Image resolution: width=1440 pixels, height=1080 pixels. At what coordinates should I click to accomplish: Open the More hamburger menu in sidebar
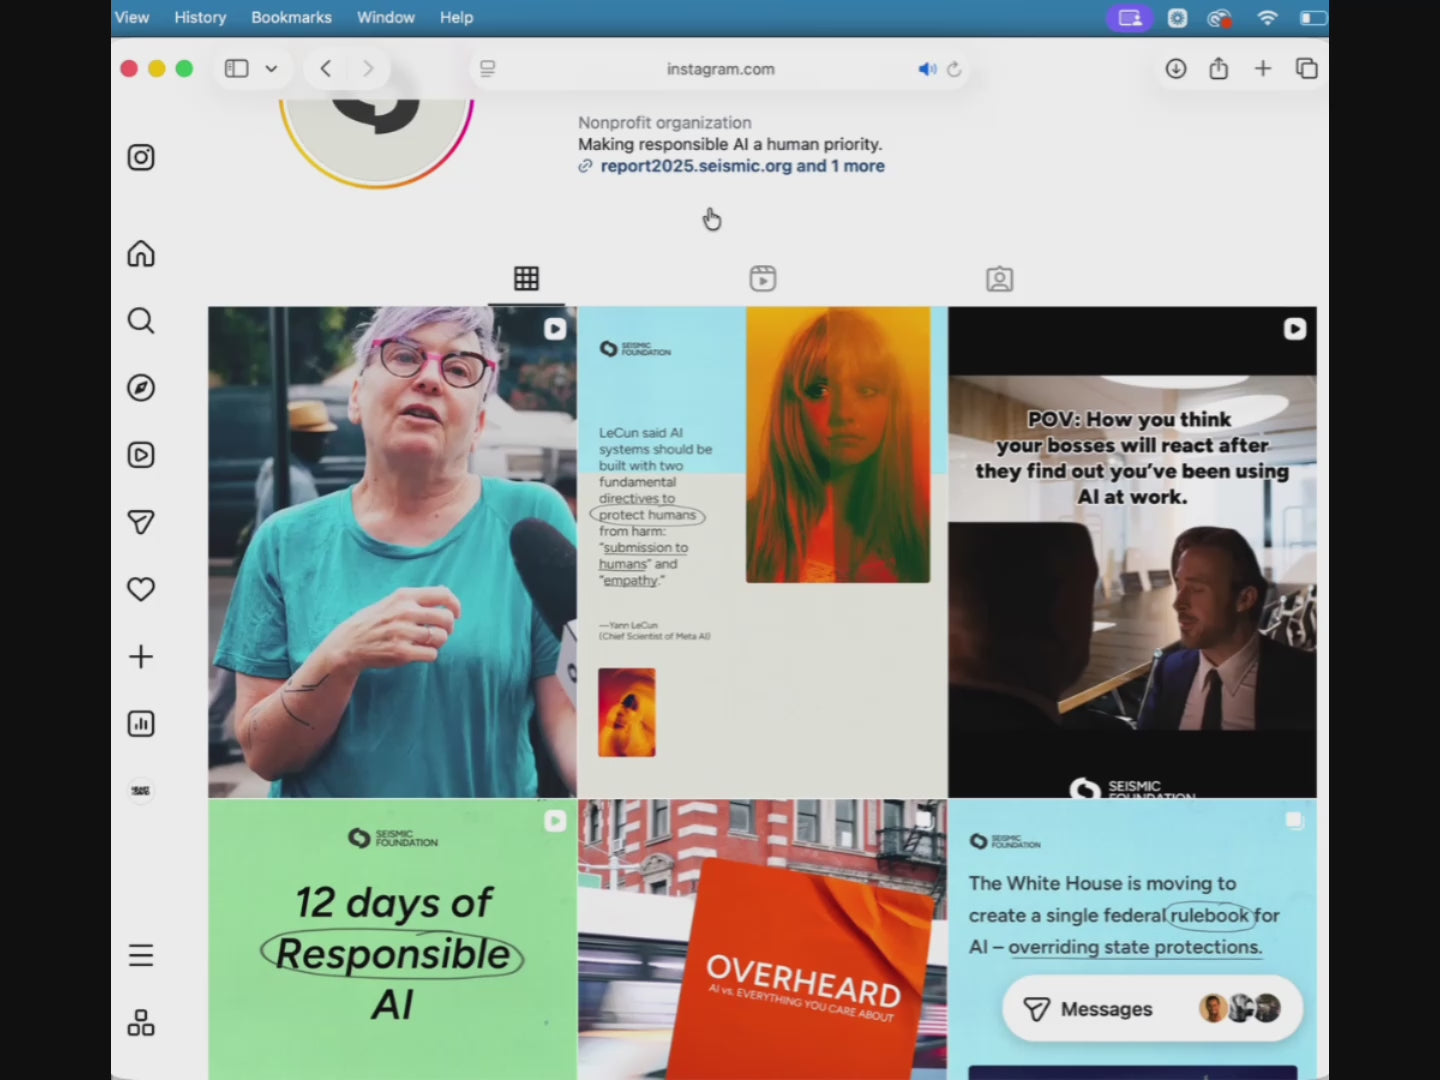coord(141,955)
